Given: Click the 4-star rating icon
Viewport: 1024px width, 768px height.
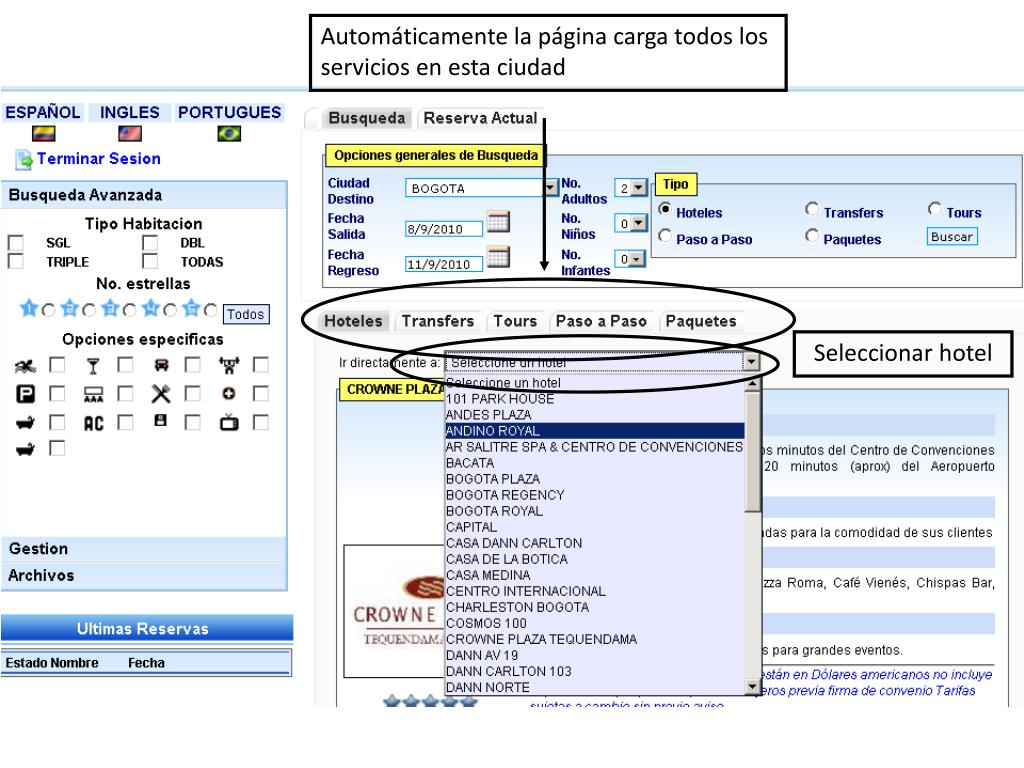Looking at the screenshot, I should point(151,308).
